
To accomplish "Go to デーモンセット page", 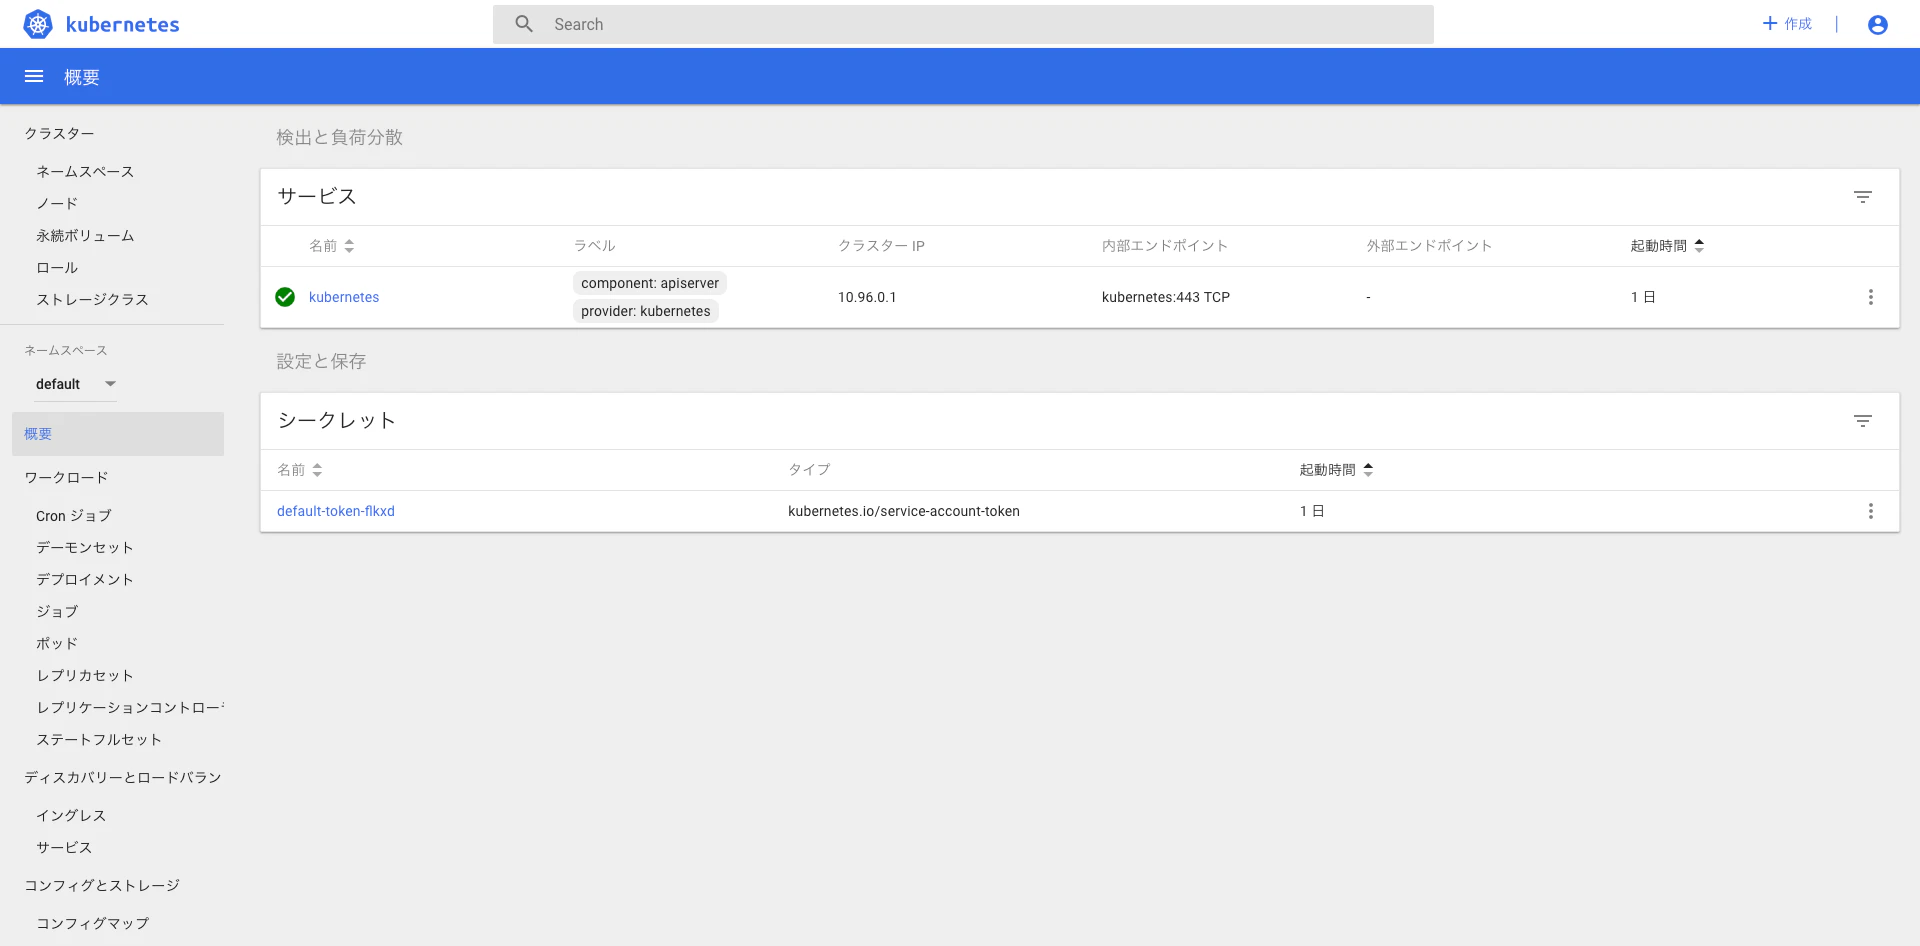I will coord(85,548).
